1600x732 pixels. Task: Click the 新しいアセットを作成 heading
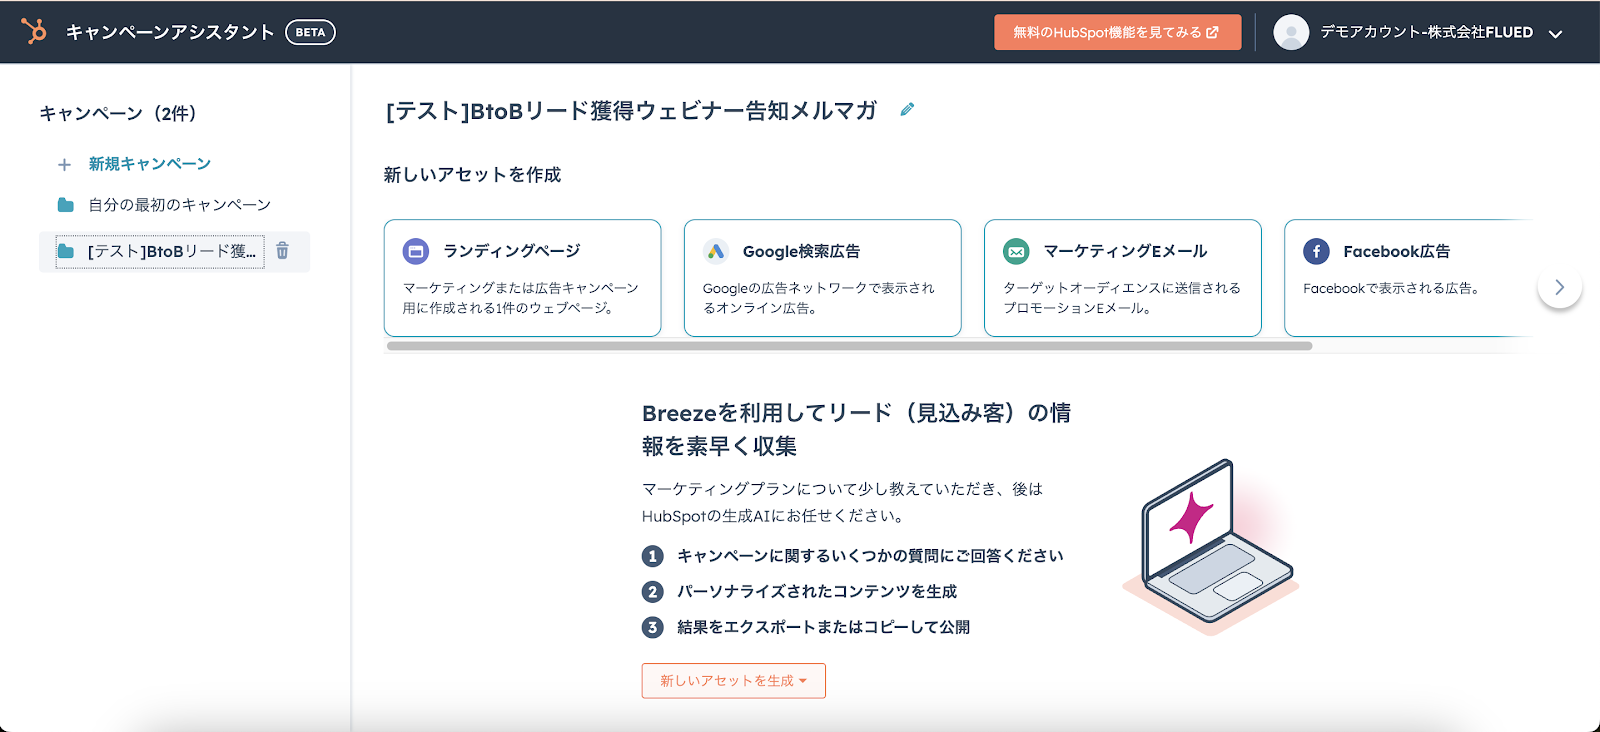473,175
